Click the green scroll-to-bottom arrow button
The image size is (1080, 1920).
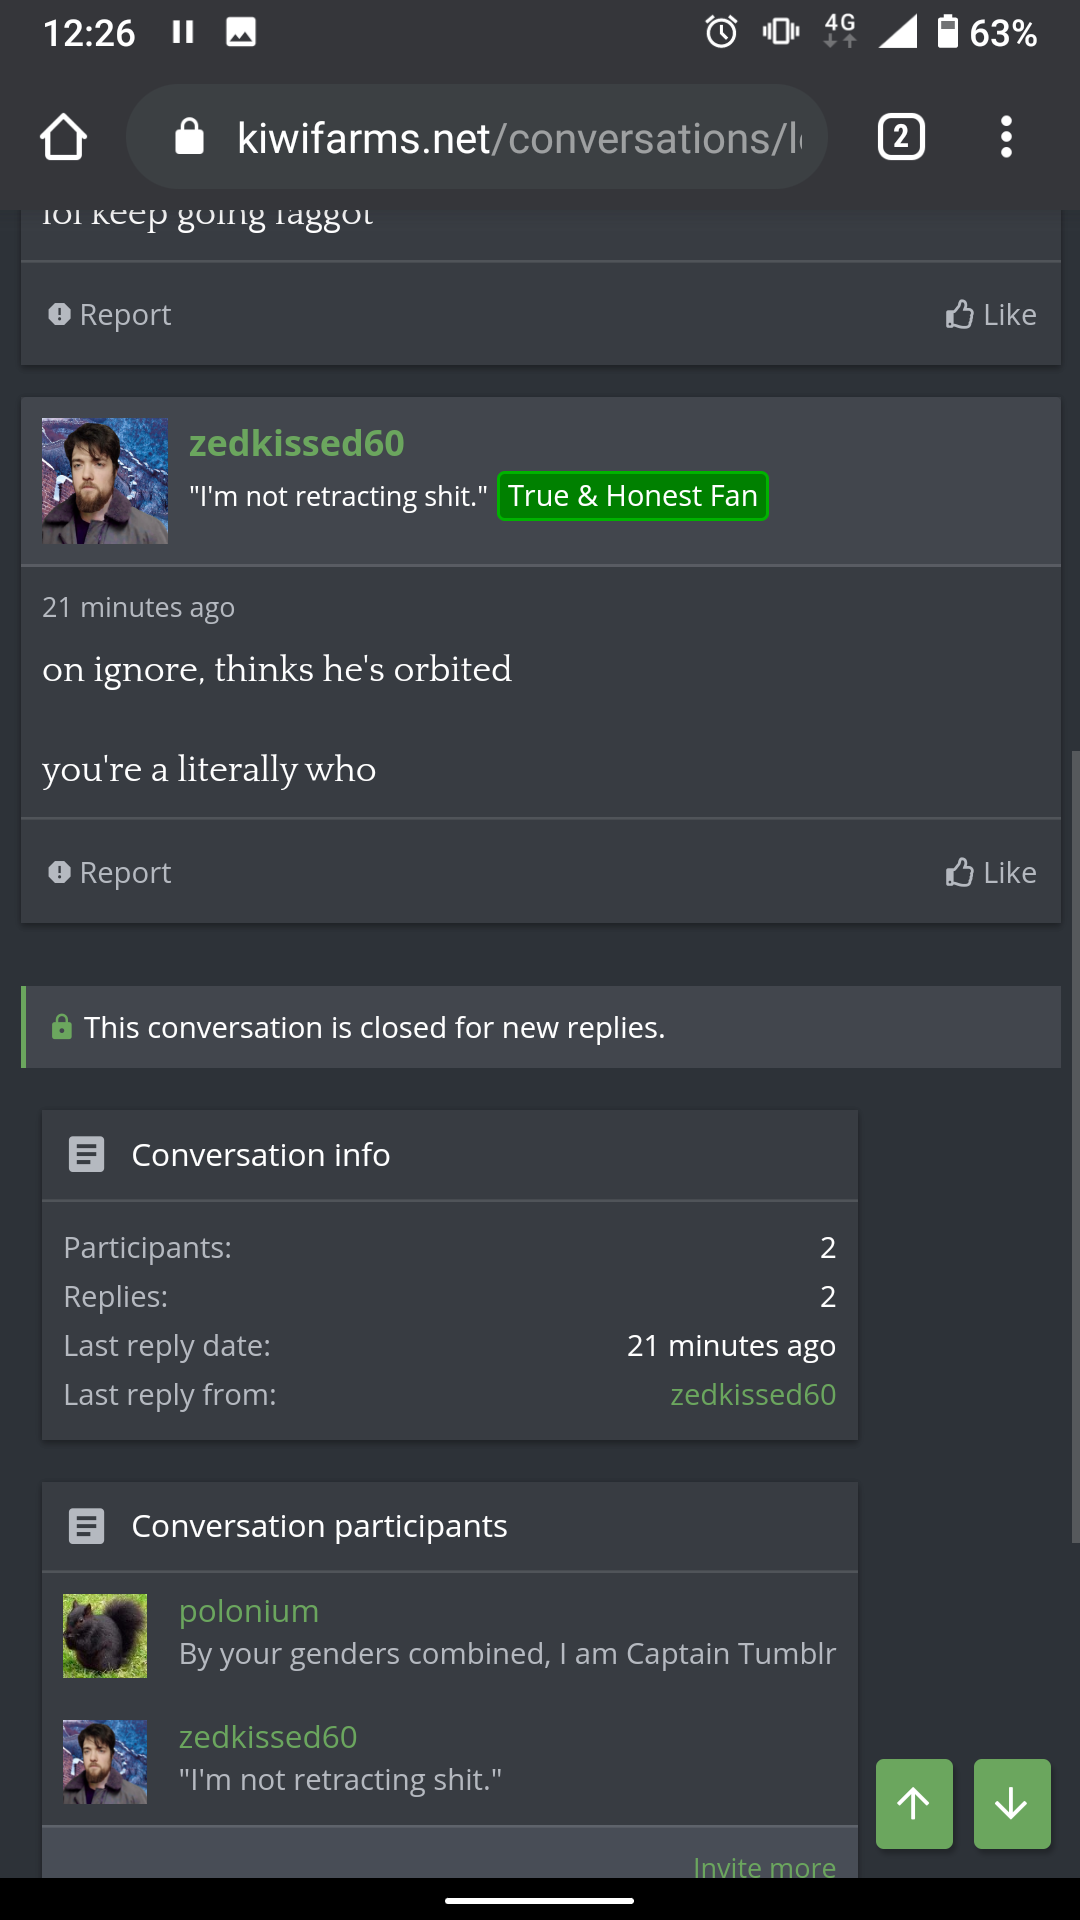1012,1804
